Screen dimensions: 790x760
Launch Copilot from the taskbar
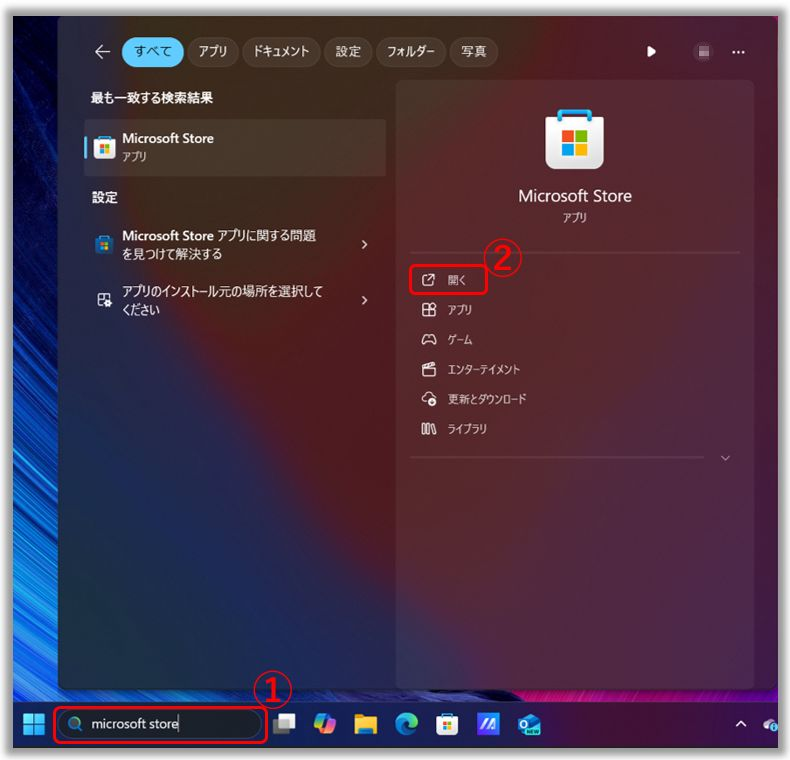324,724
